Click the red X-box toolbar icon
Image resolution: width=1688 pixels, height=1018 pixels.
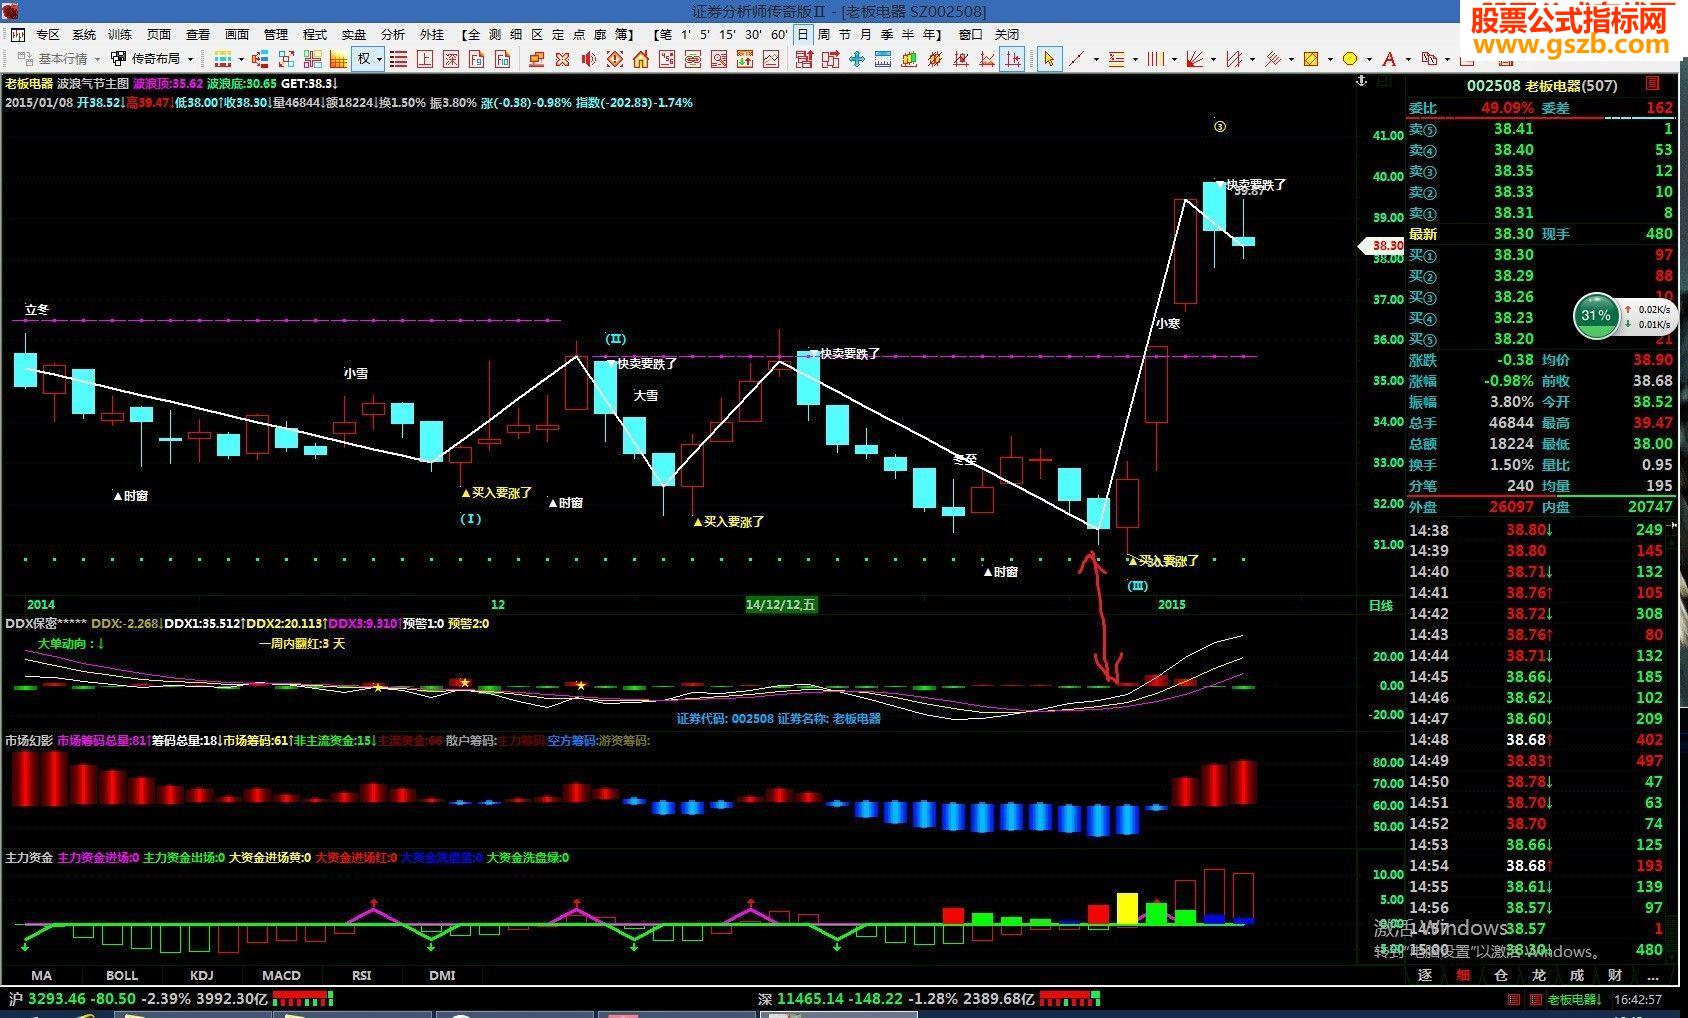[562, 59]
